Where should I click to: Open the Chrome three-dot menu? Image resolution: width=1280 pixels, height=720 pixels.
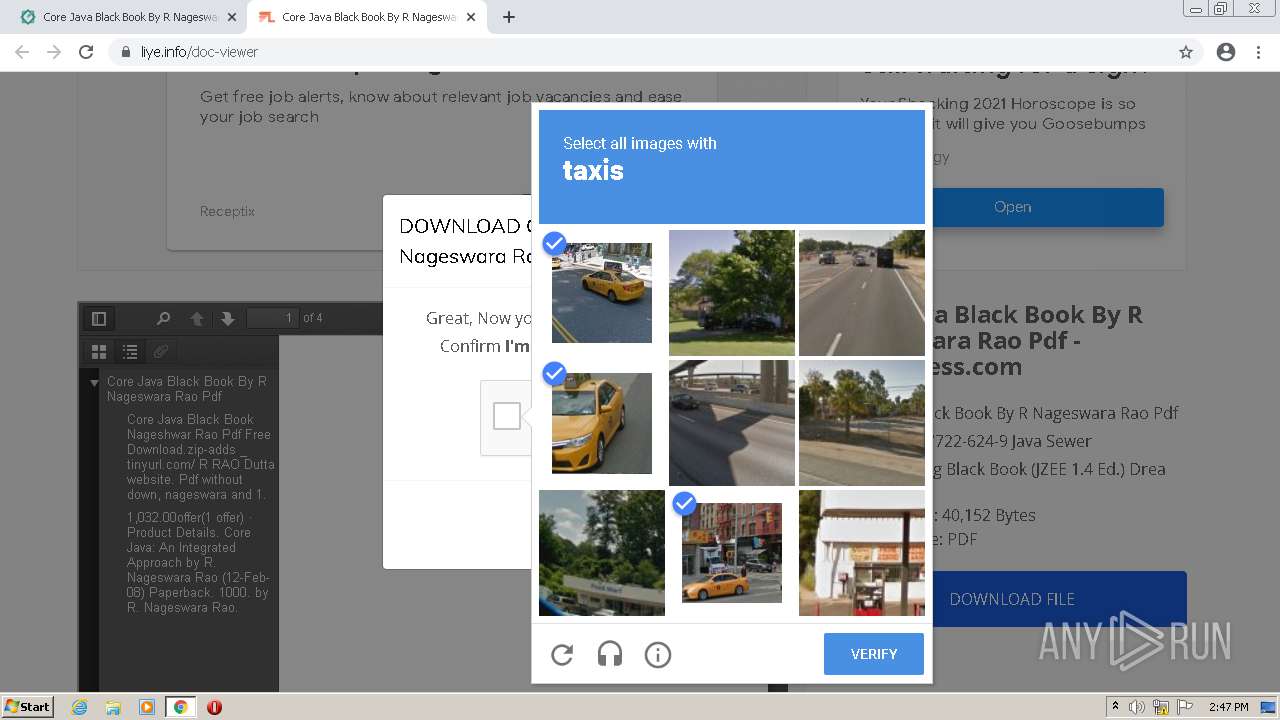point(1258,52)
